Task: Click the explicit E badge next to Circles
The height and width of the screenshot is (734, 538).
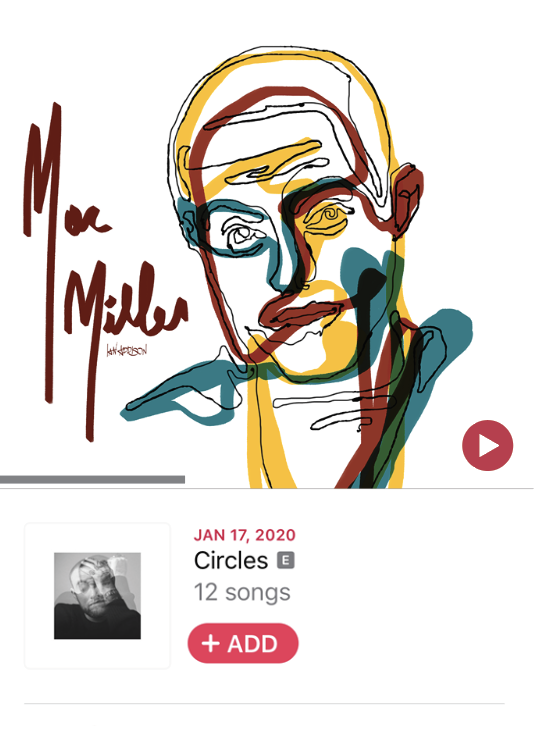Action: [286, 560]
